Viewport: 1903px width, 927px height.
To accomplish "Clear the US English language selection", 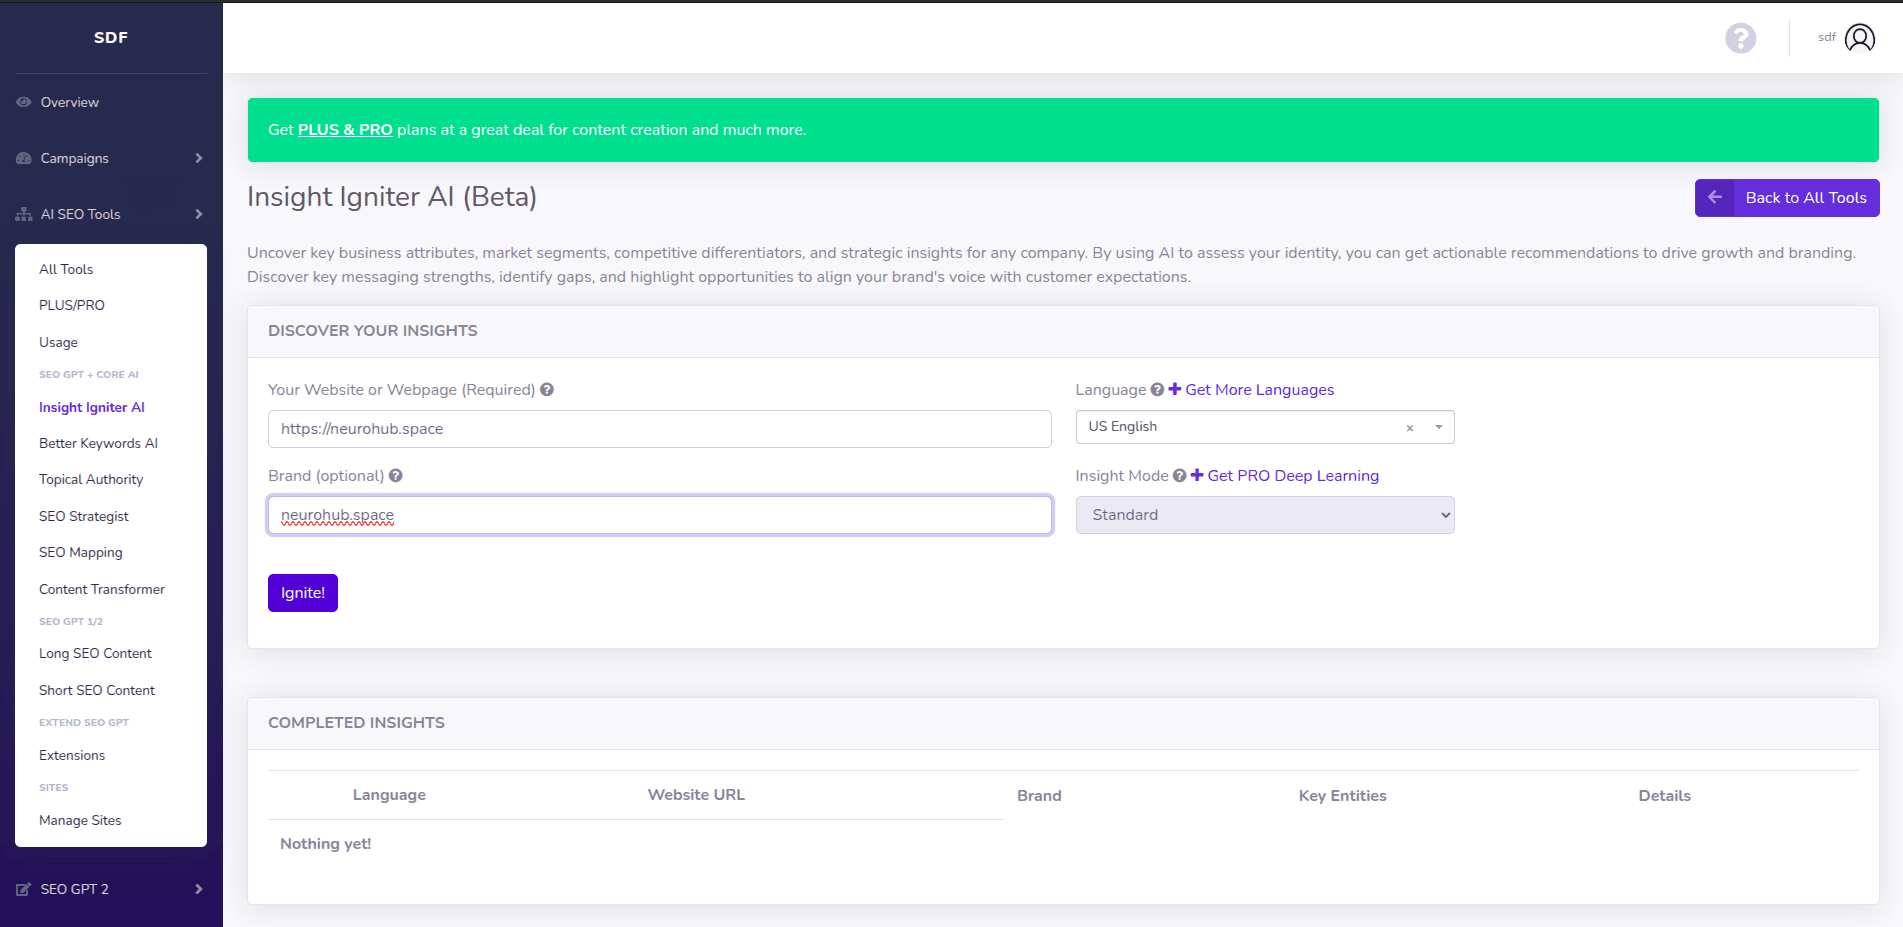I will click(x=1410, y=428).
